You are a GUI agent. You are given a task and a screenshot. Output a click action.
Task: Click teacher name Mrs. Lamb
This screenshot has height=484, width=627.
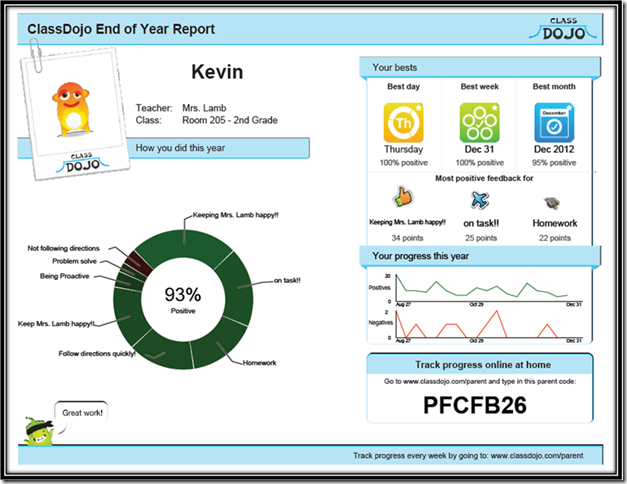point(204,108)
